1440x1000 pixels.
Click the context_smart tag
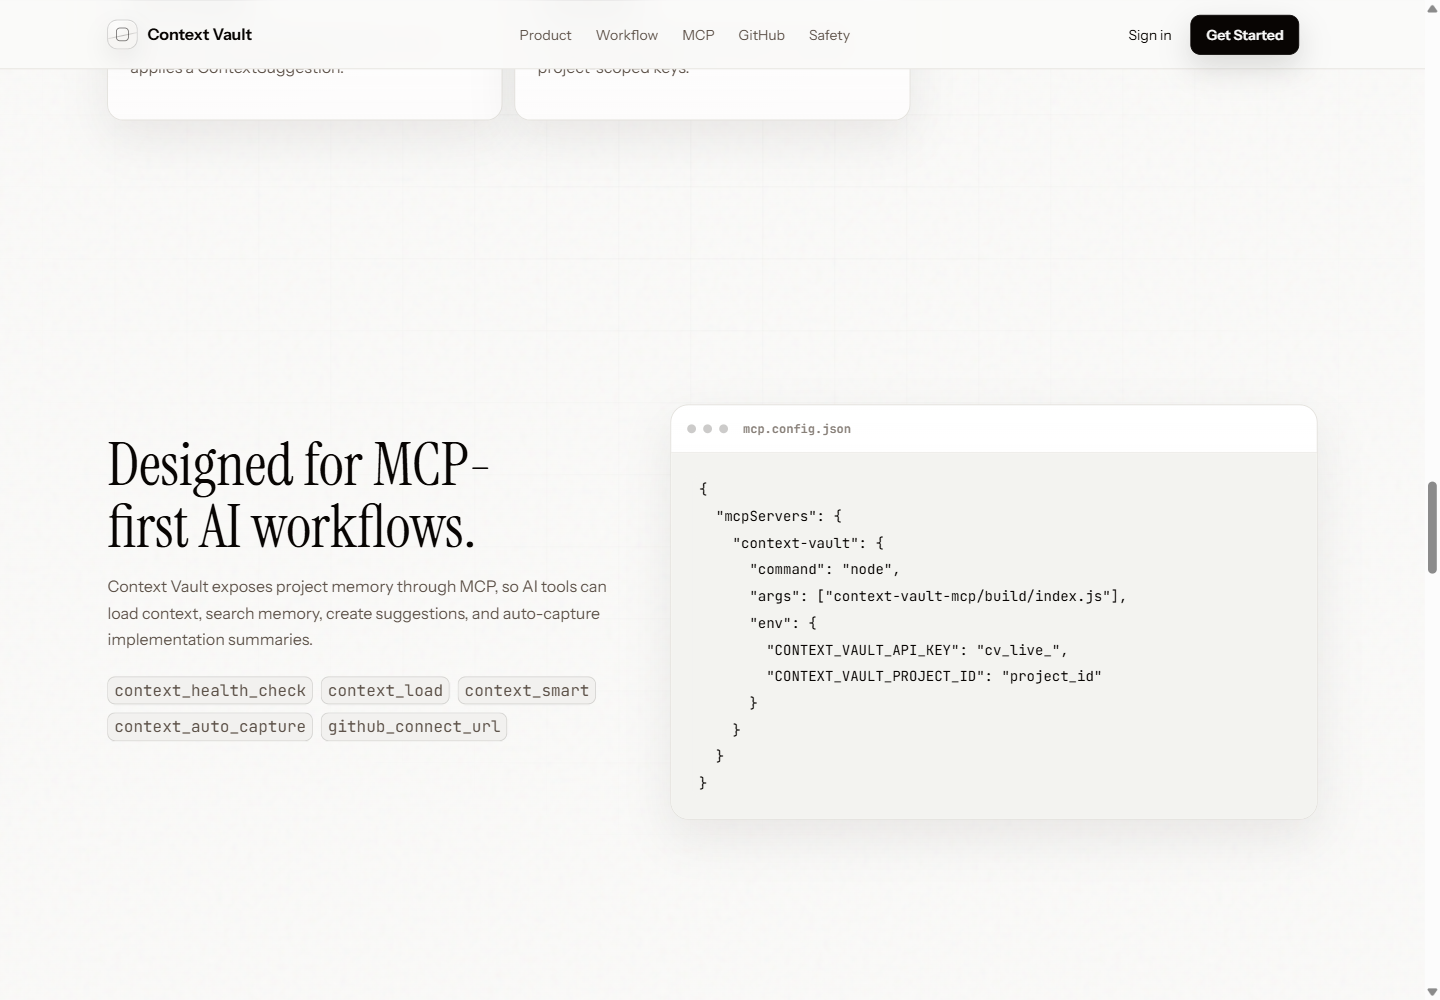click(527, 690)
